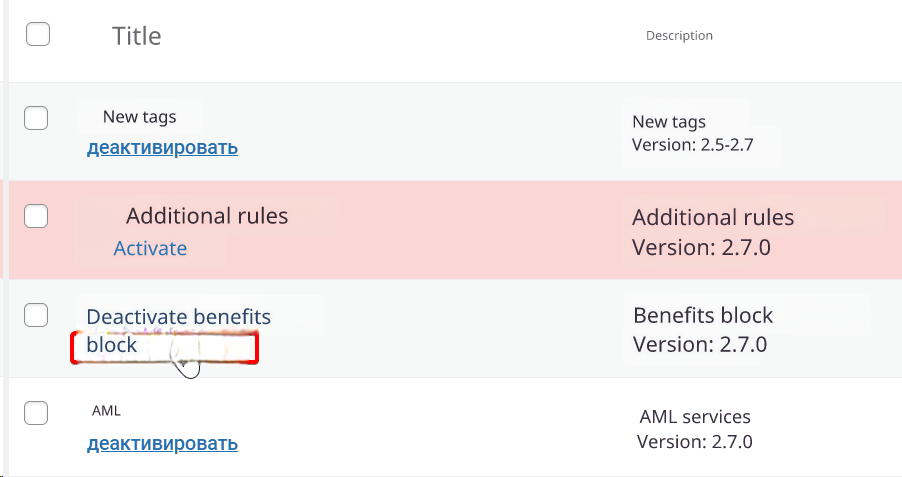This screenshot has height=477, width=902.
Task: Click the Title column header
Action: [136, 36]
